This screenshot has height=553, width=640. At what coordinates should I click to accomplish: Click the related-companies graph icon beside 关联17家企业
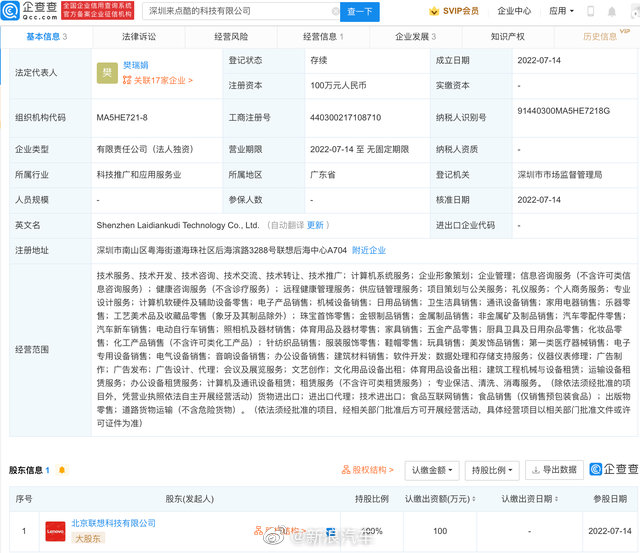coord(127,80)
